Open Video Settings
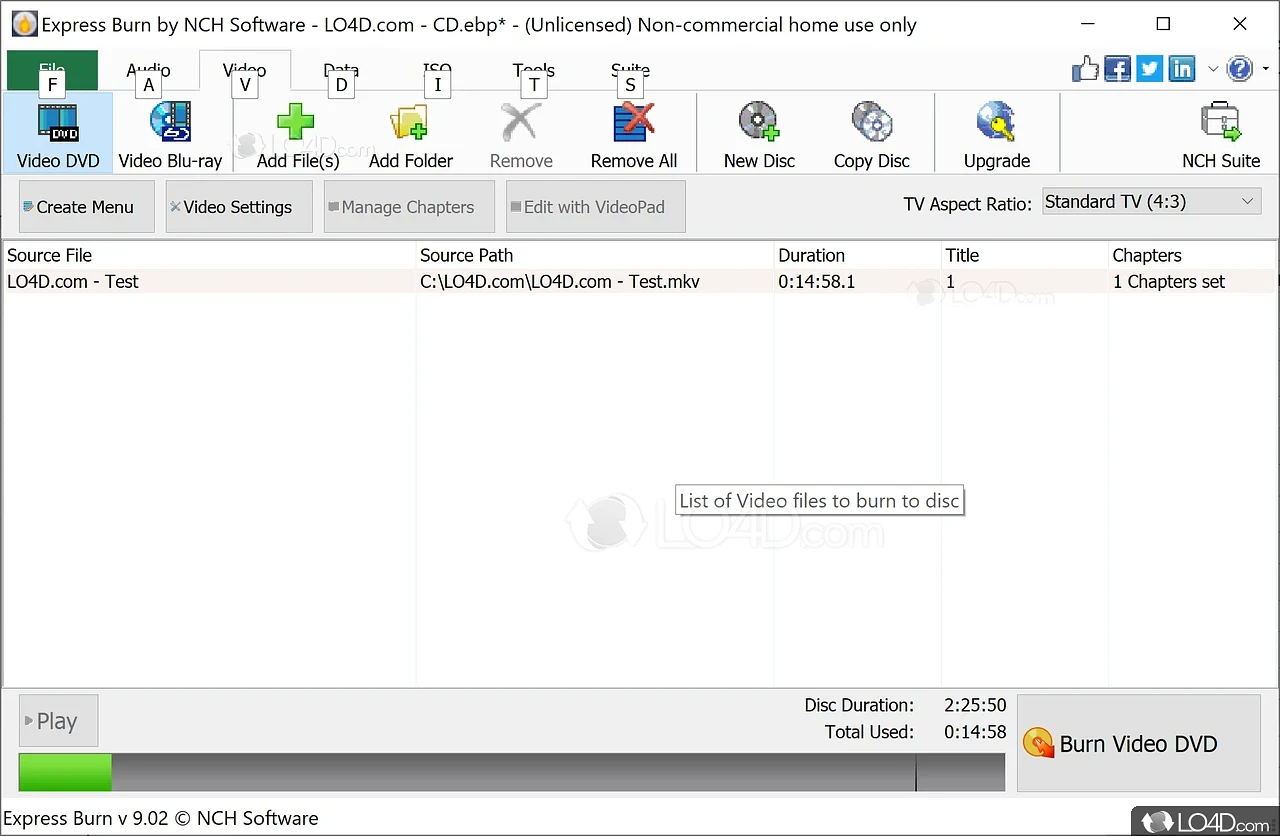The height and width of the screenshot is (836, 1280). click(x=239, y=207)
